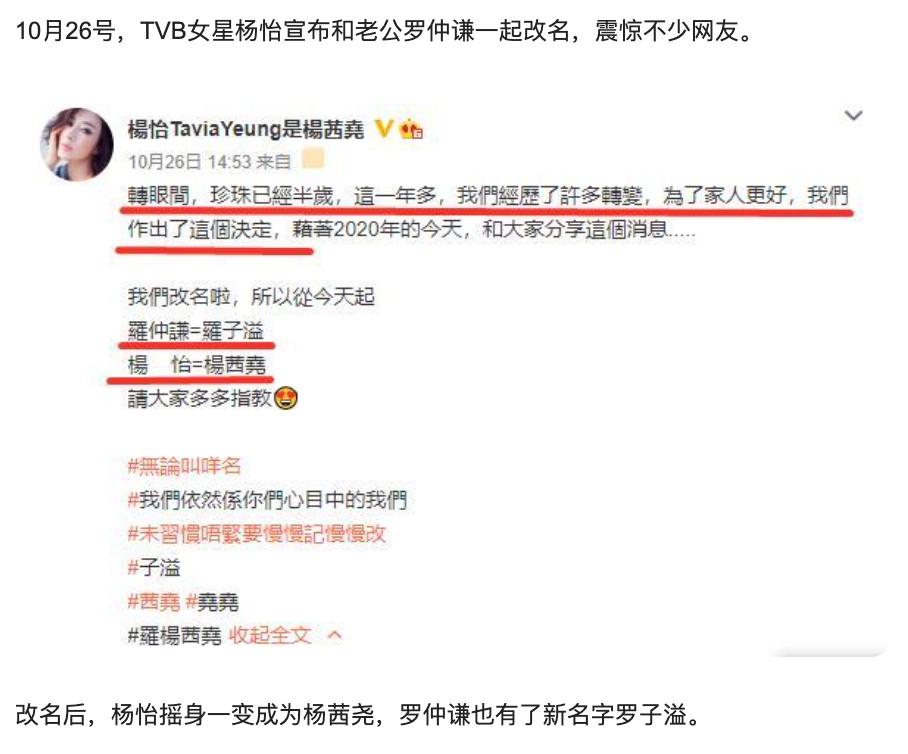908x754 pixels.
Task: Click the underlined line 楊 怡=楊茜堯
Action: [197, 365]
